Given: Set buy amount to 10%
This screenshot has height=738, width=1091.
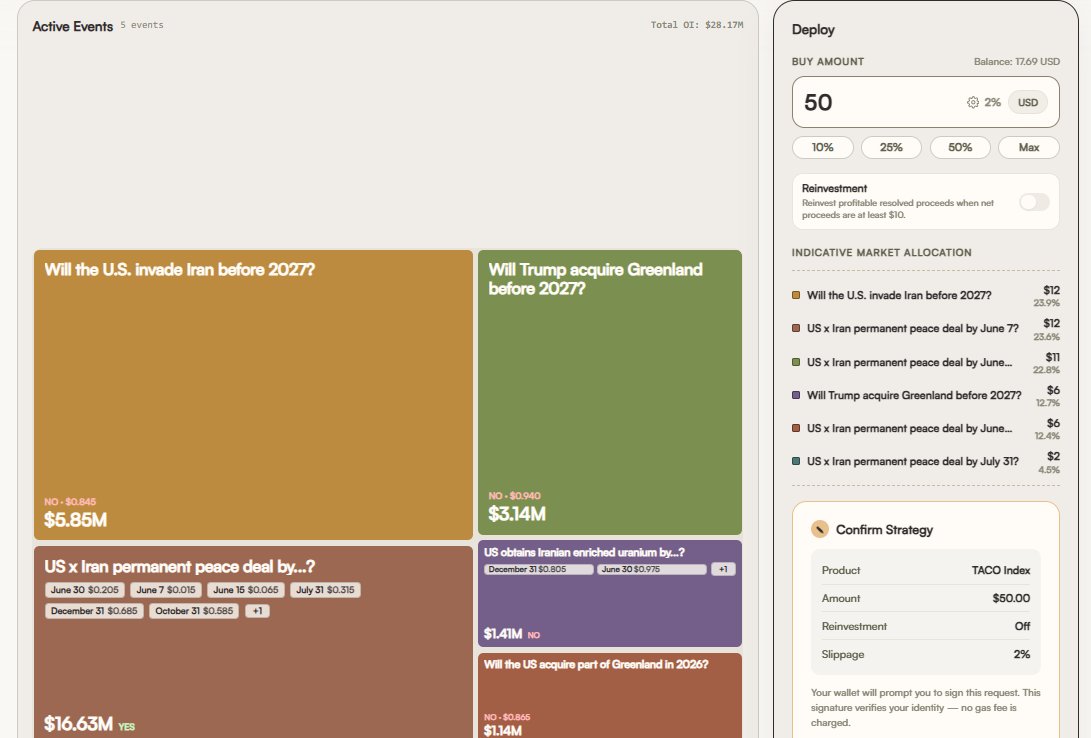Looking at the screenshot, I should pyautogui.click(x=822, y=147).
